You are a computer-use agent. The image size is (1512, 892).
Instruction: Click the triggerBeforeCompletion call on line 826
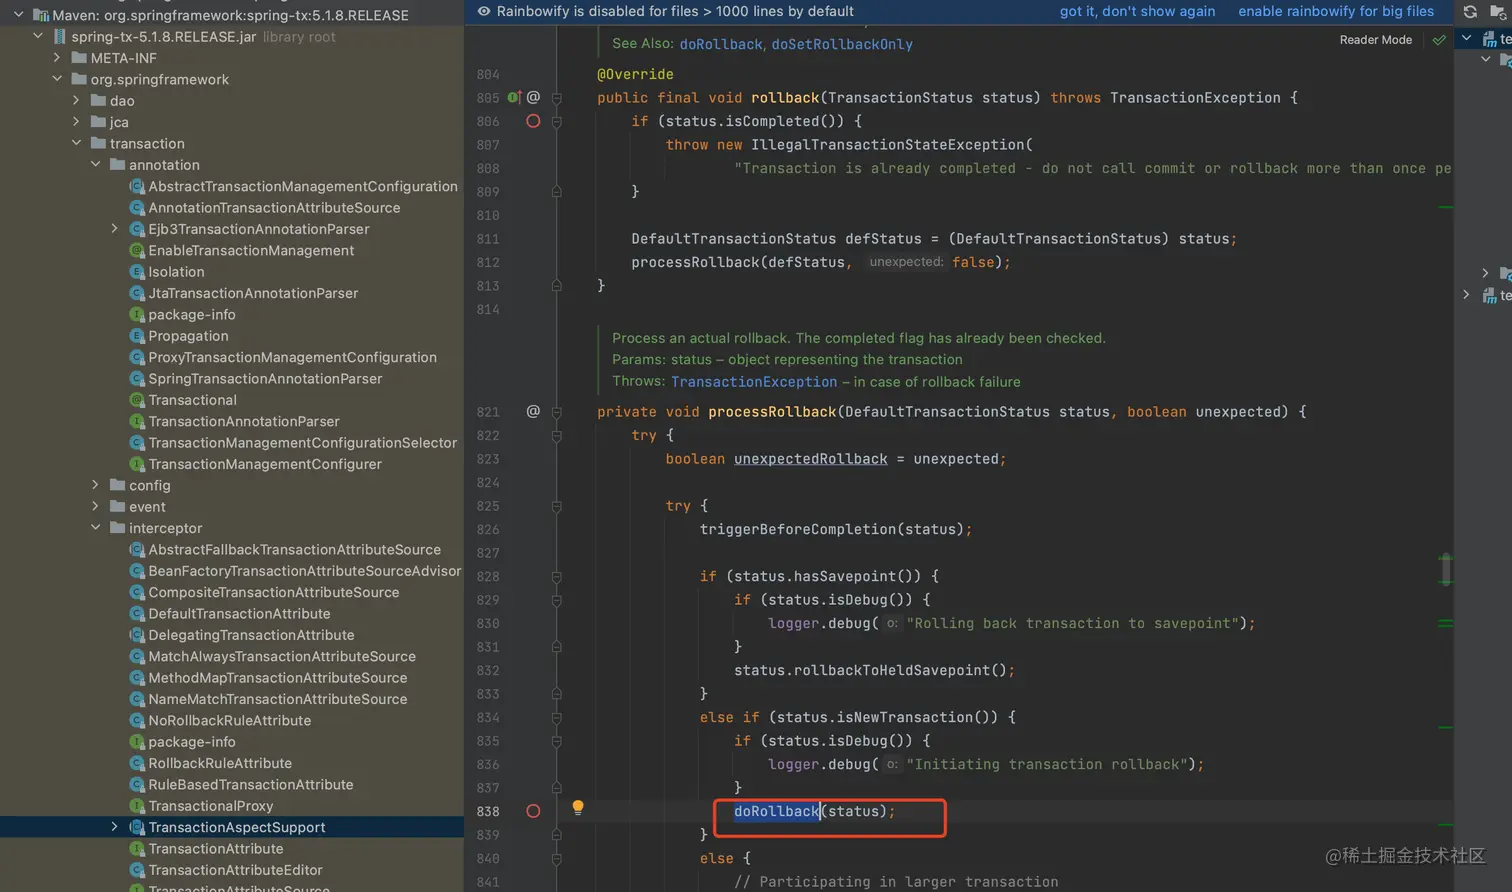pos(798,529)
